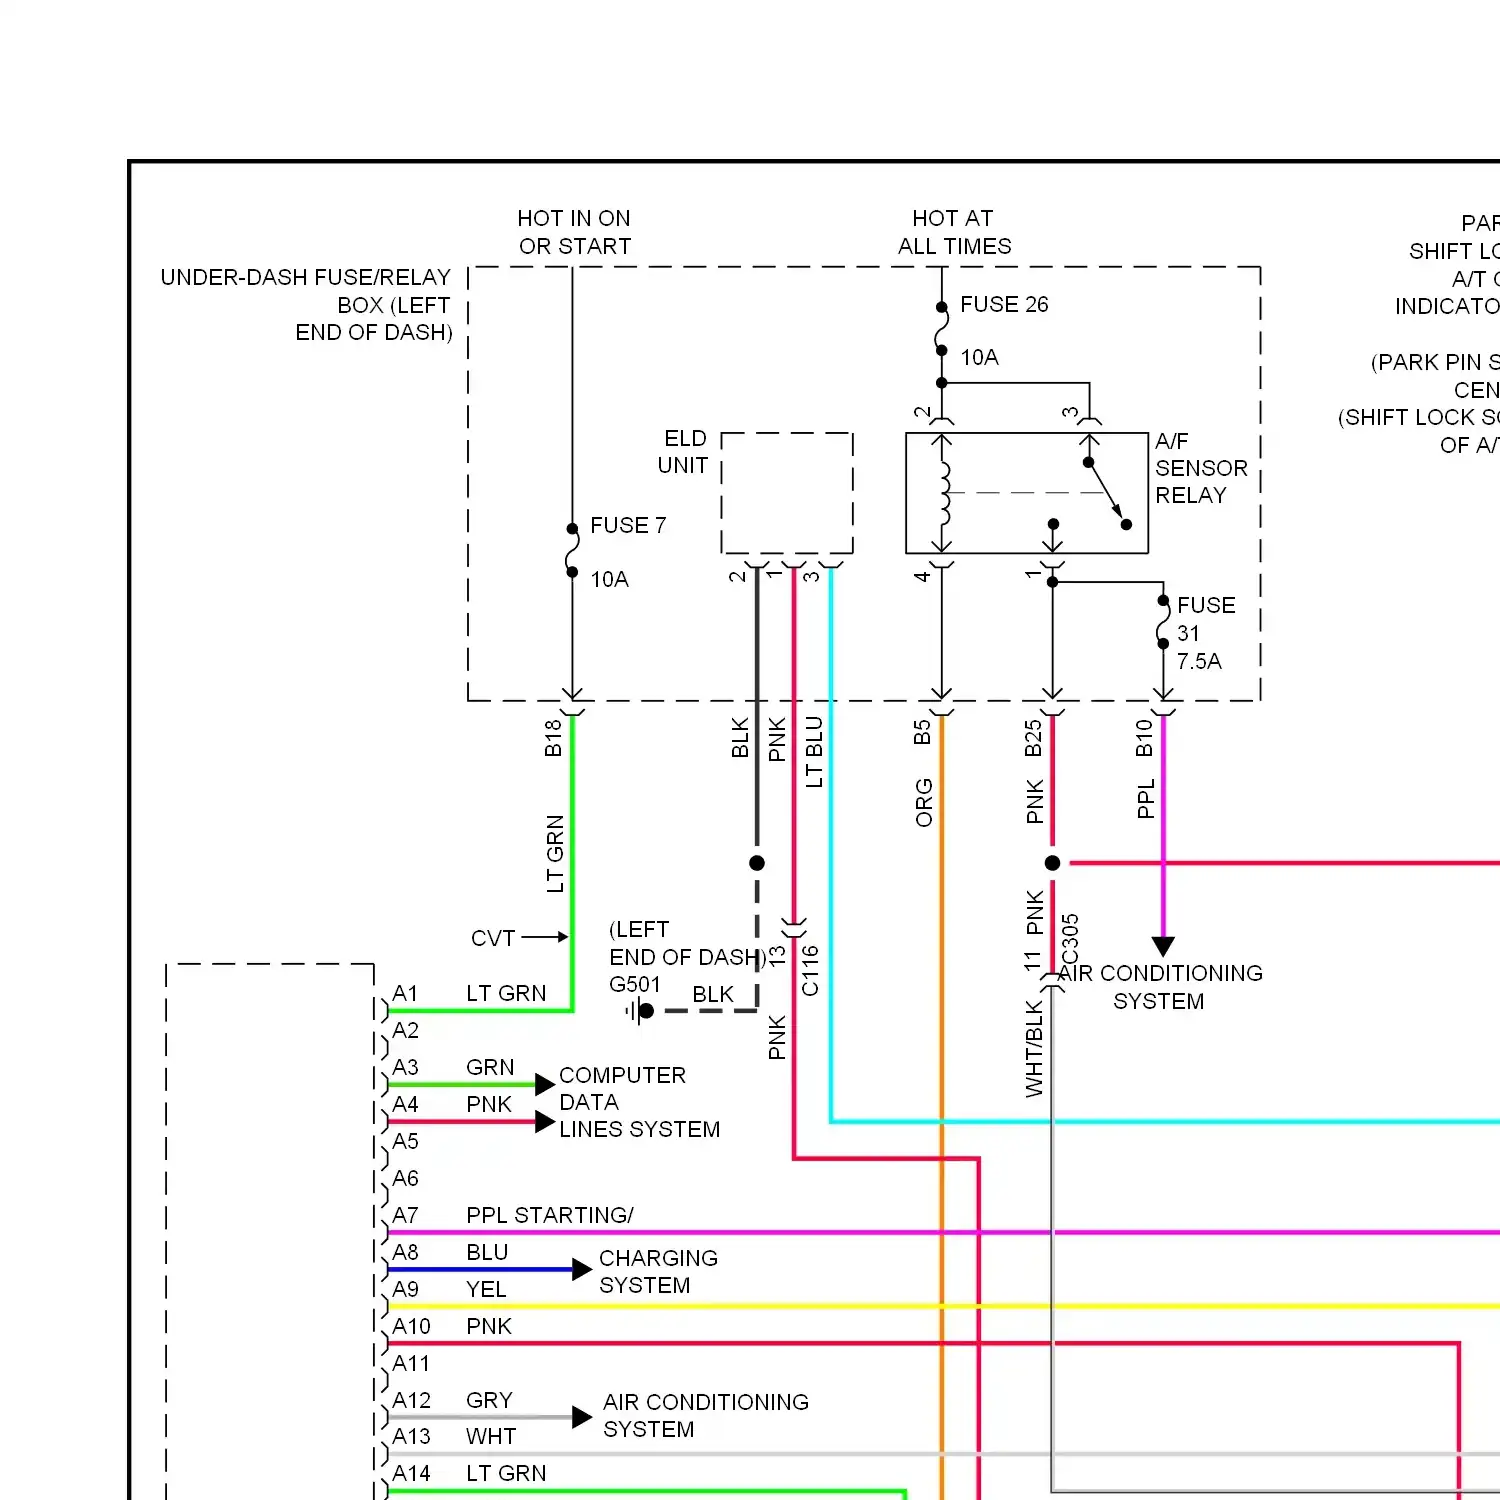Select the "ELD UNIT" label

tap(683, 452)
